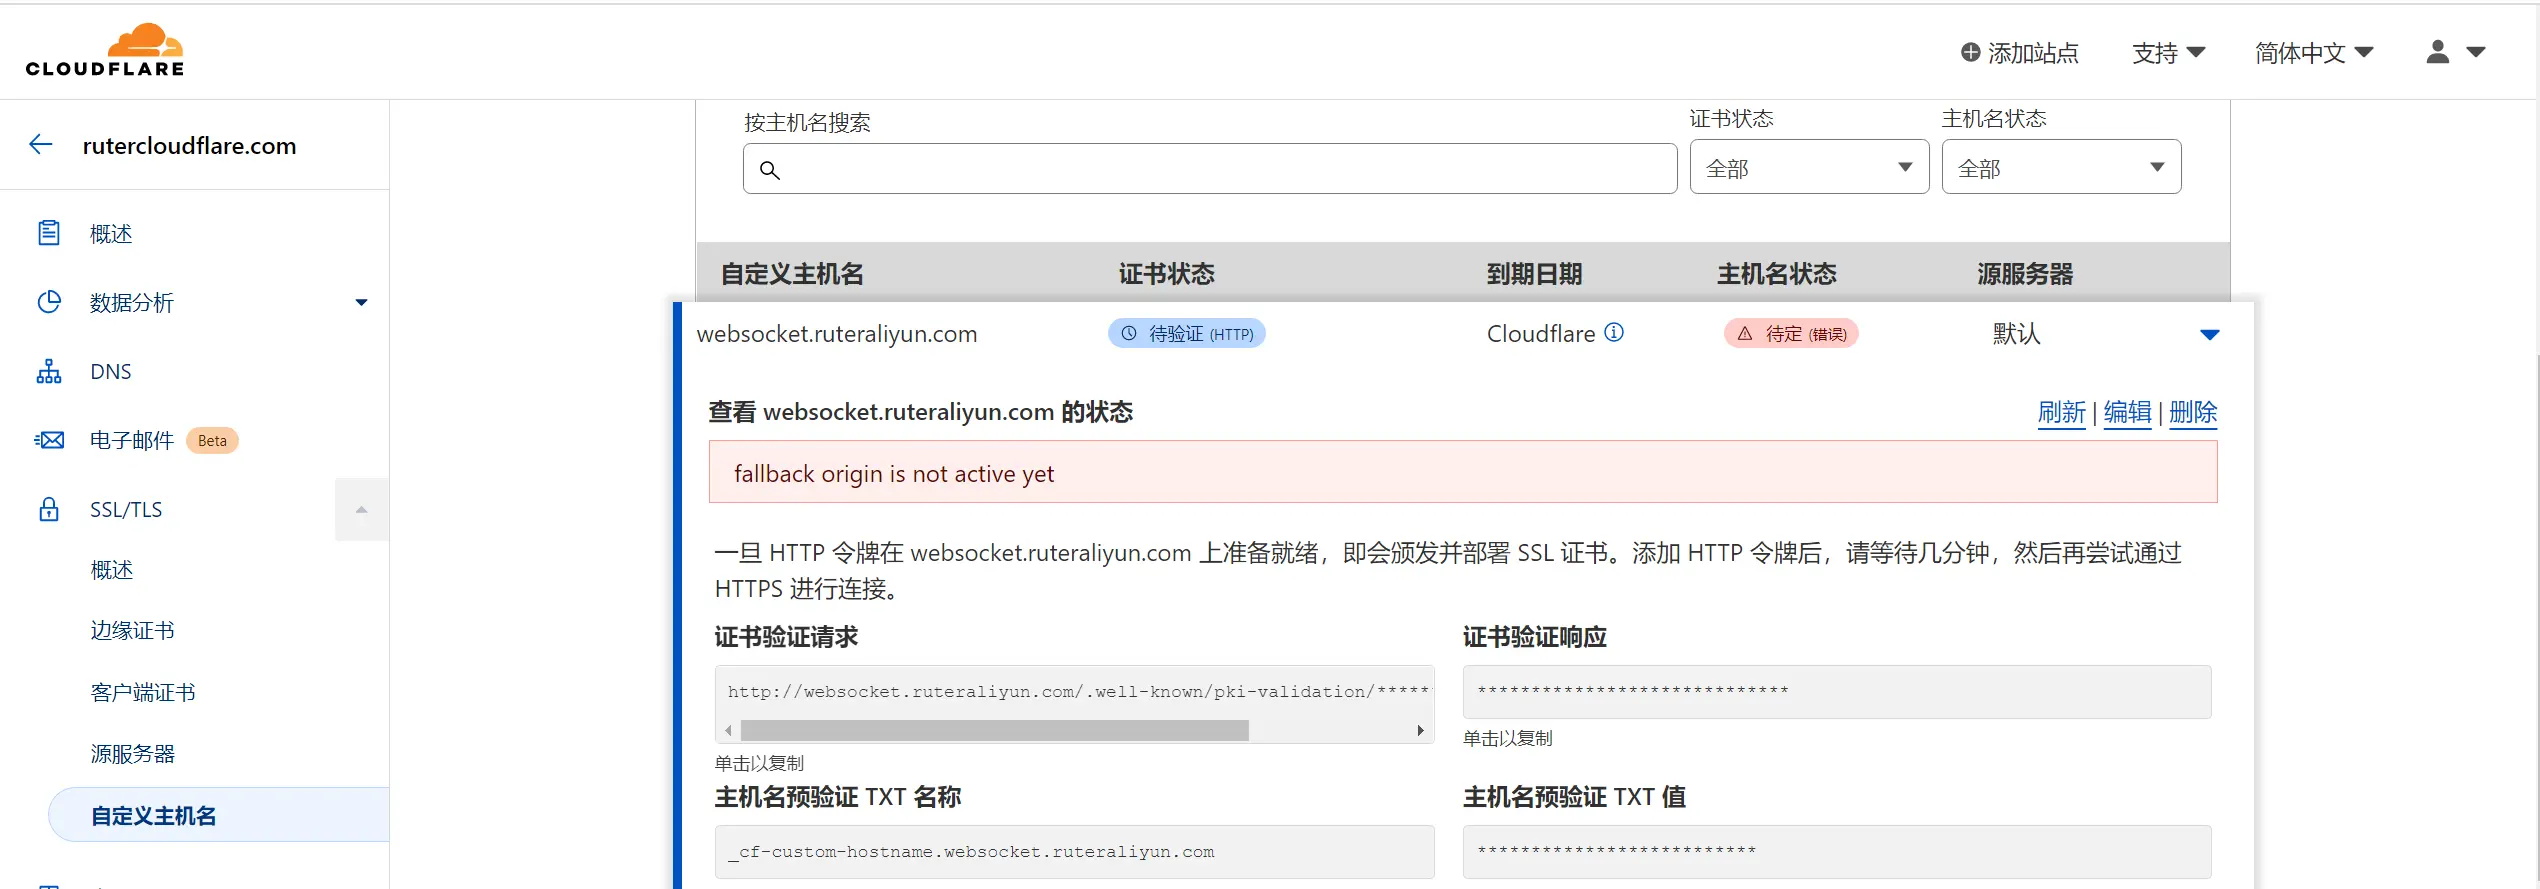The image size is (2540, 889).
Task: Open the account menu caret
Action: (x=2476, y=52)
